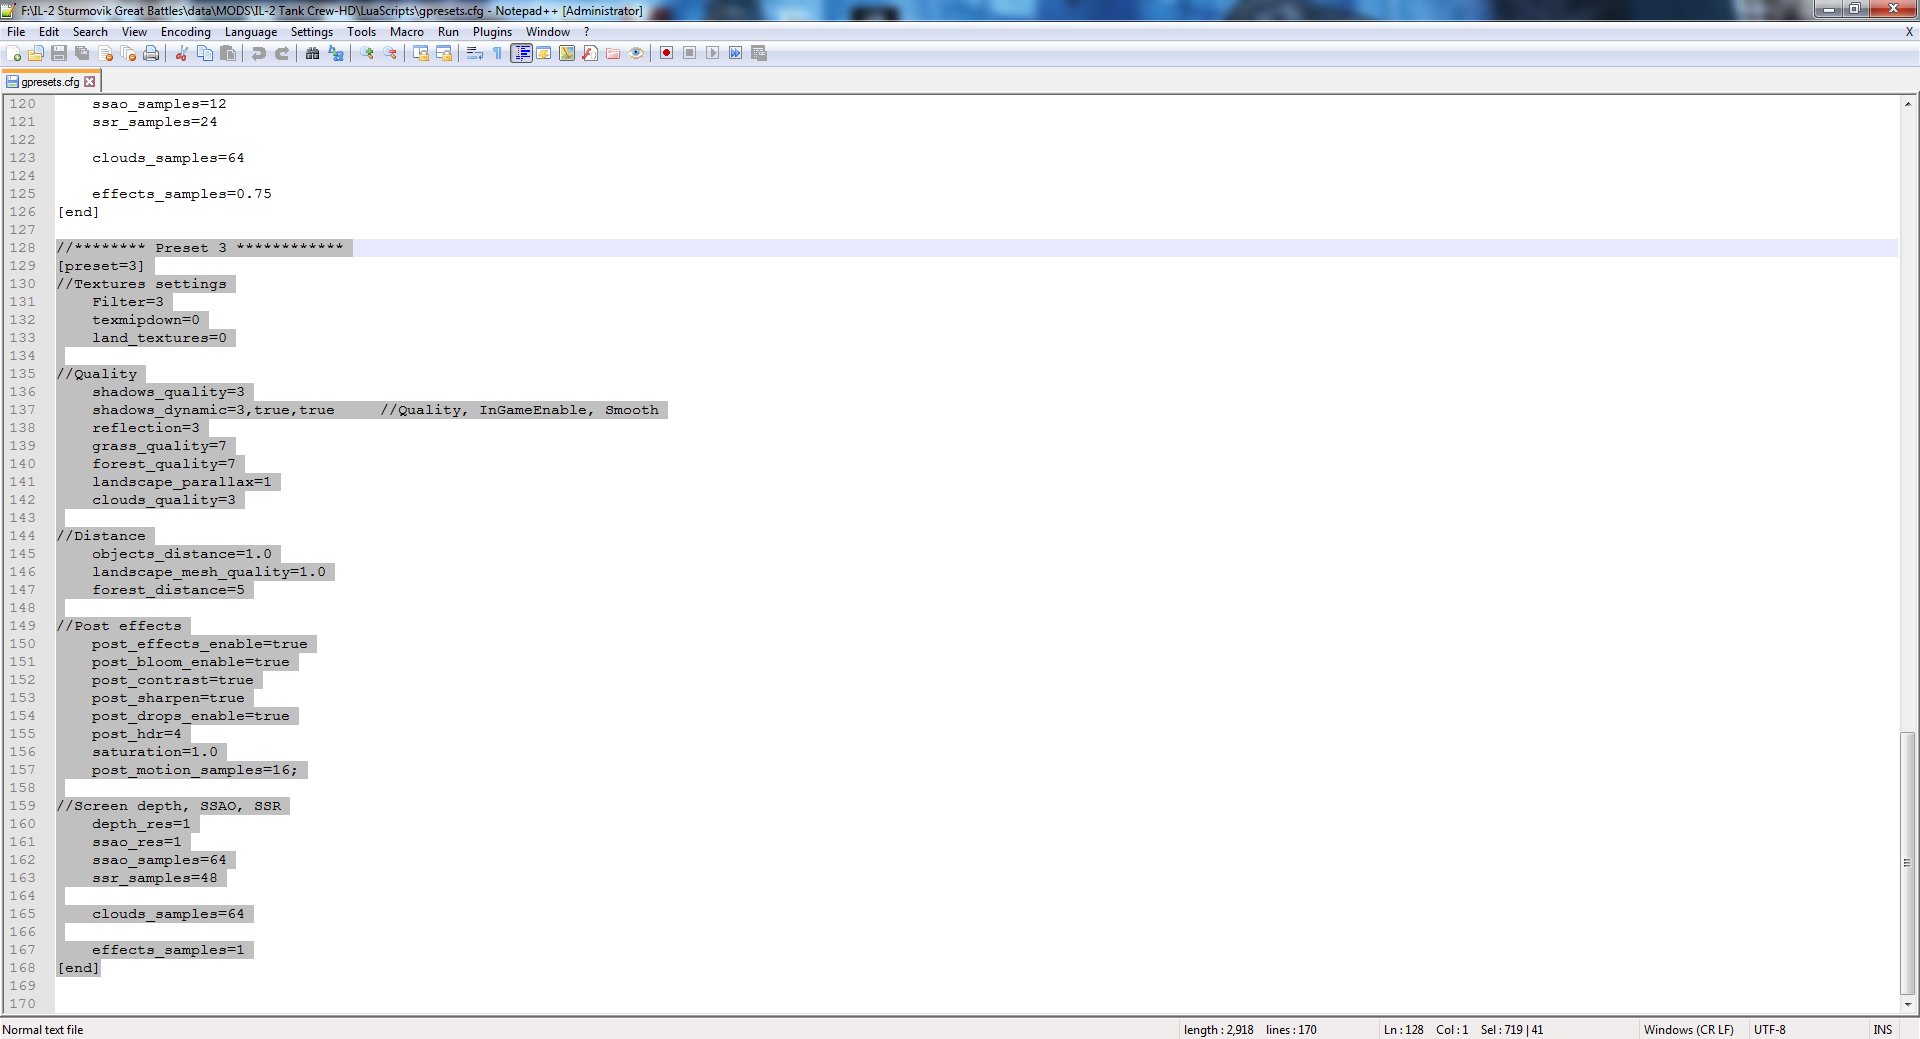This screenshot has height=1039, width=1920.
Task: Click the Playback macro button
Action: pyautogui.click(x=713, y=53)
